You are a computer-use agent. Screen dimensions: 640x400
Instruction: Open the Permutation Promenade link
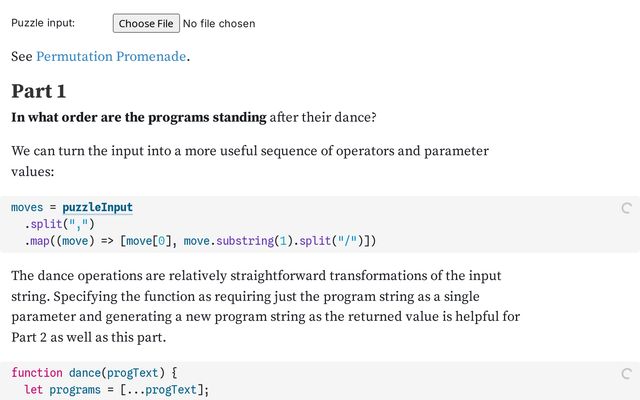111,57
